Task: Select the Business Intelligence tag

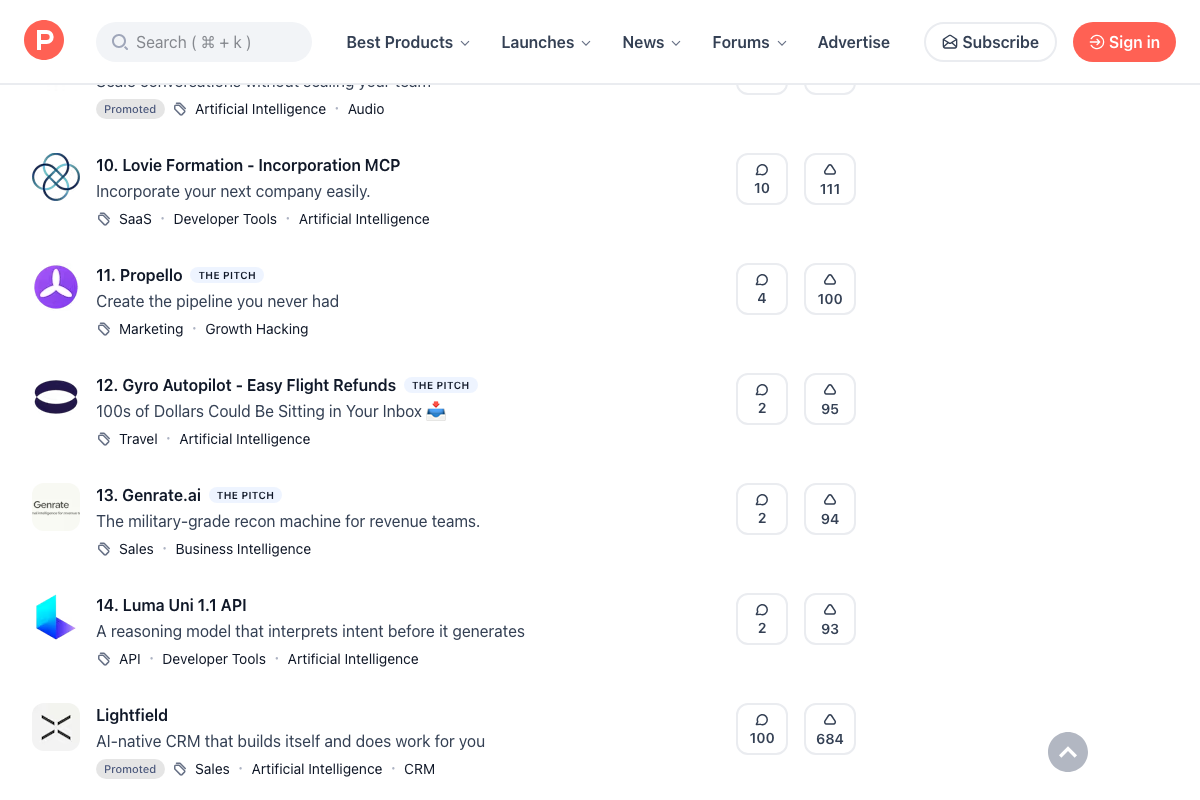Action: tap(243, 549)
